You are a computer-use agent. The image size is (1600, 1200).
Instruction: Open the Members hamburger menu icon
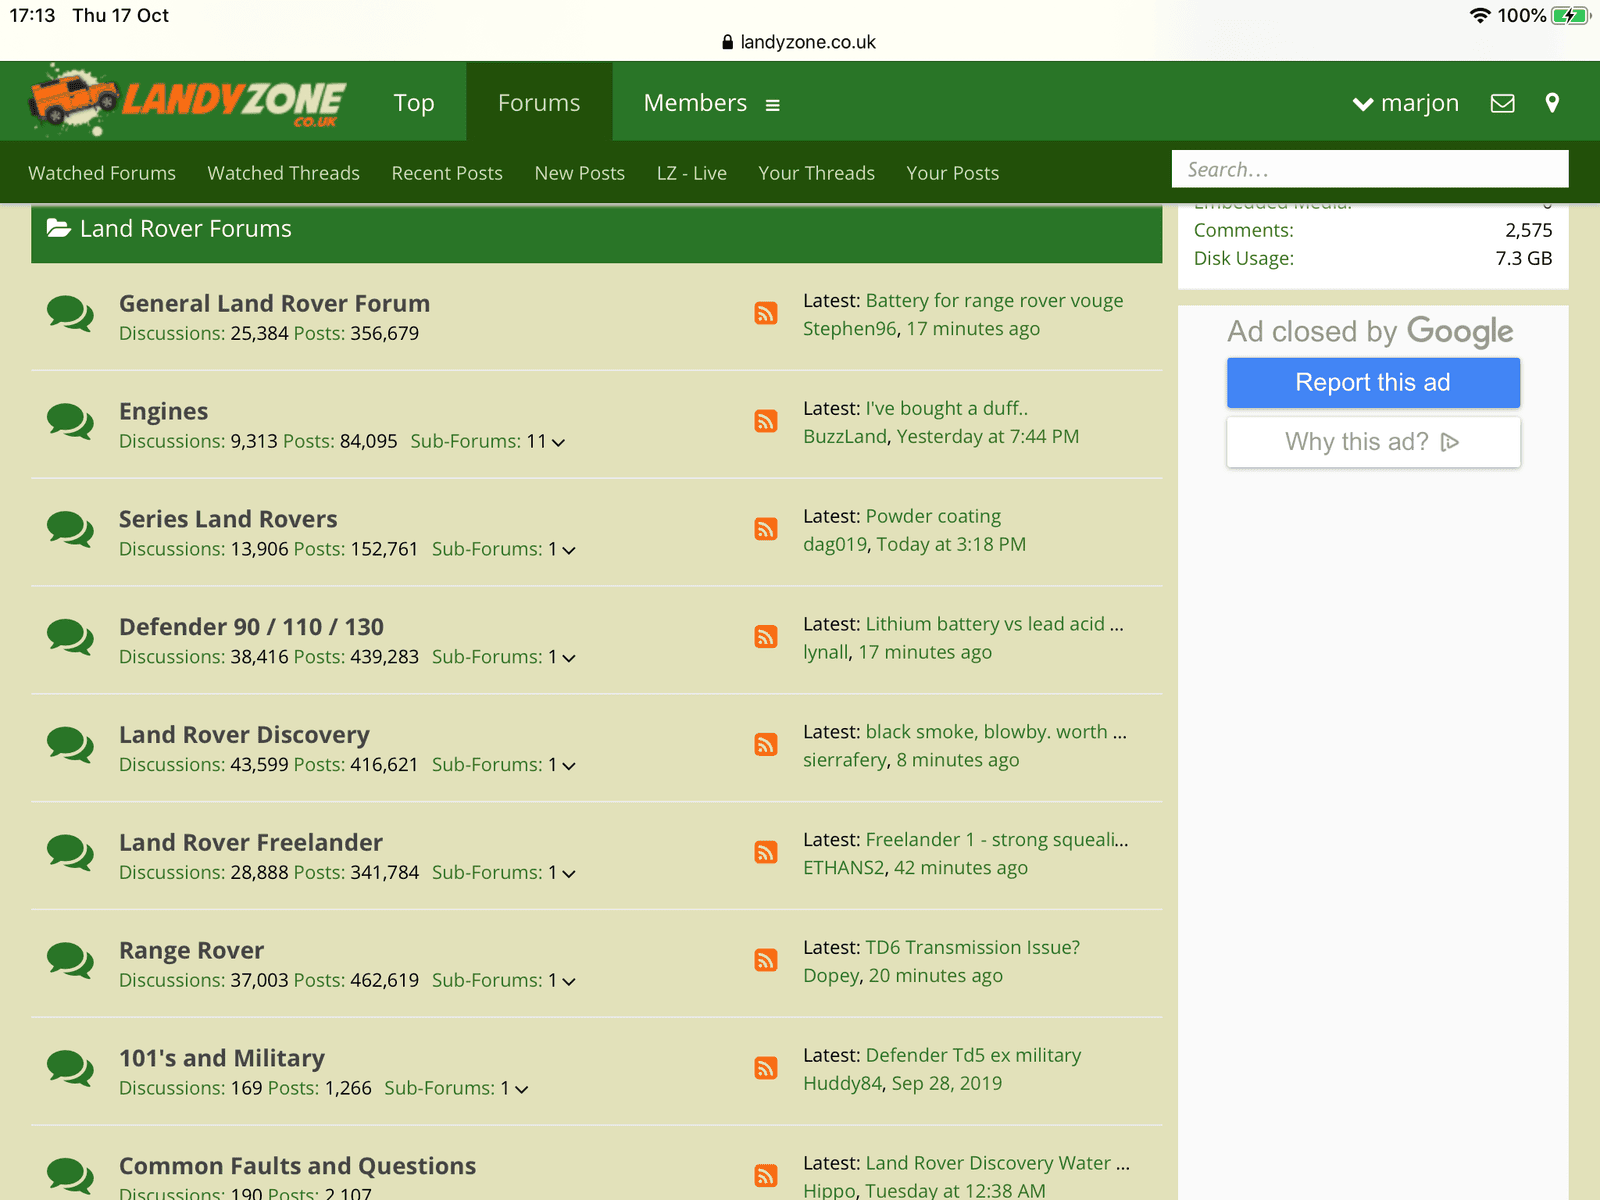772,105
